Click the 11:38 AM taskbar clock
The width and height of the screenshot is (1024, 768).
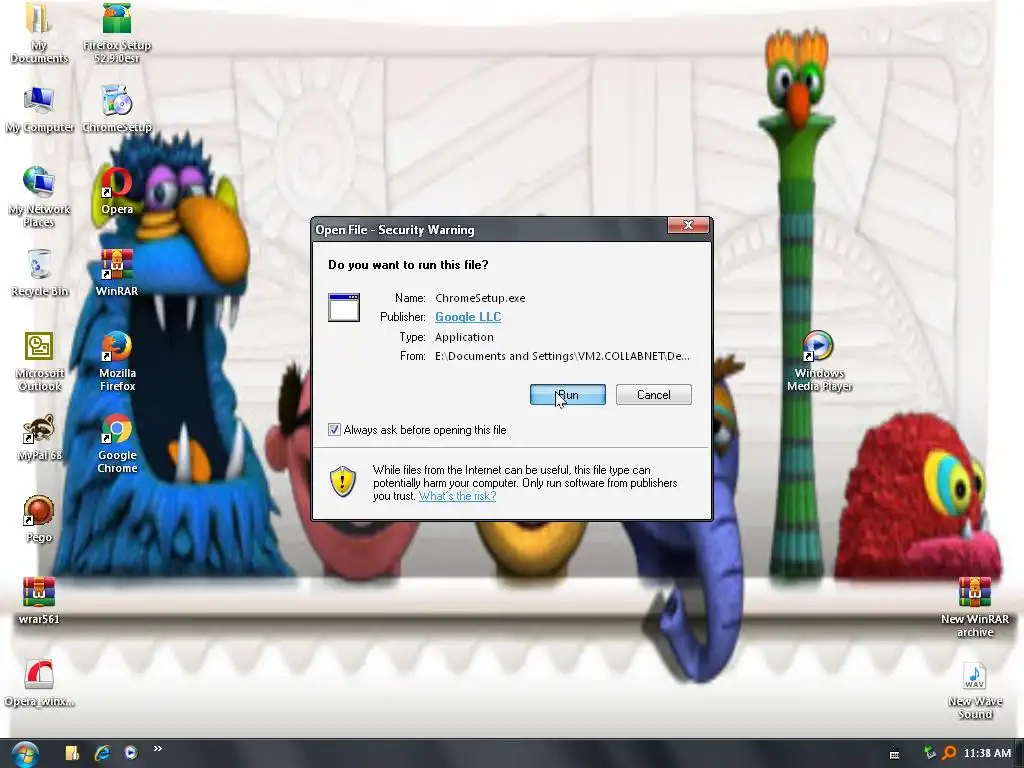(987, 753)
